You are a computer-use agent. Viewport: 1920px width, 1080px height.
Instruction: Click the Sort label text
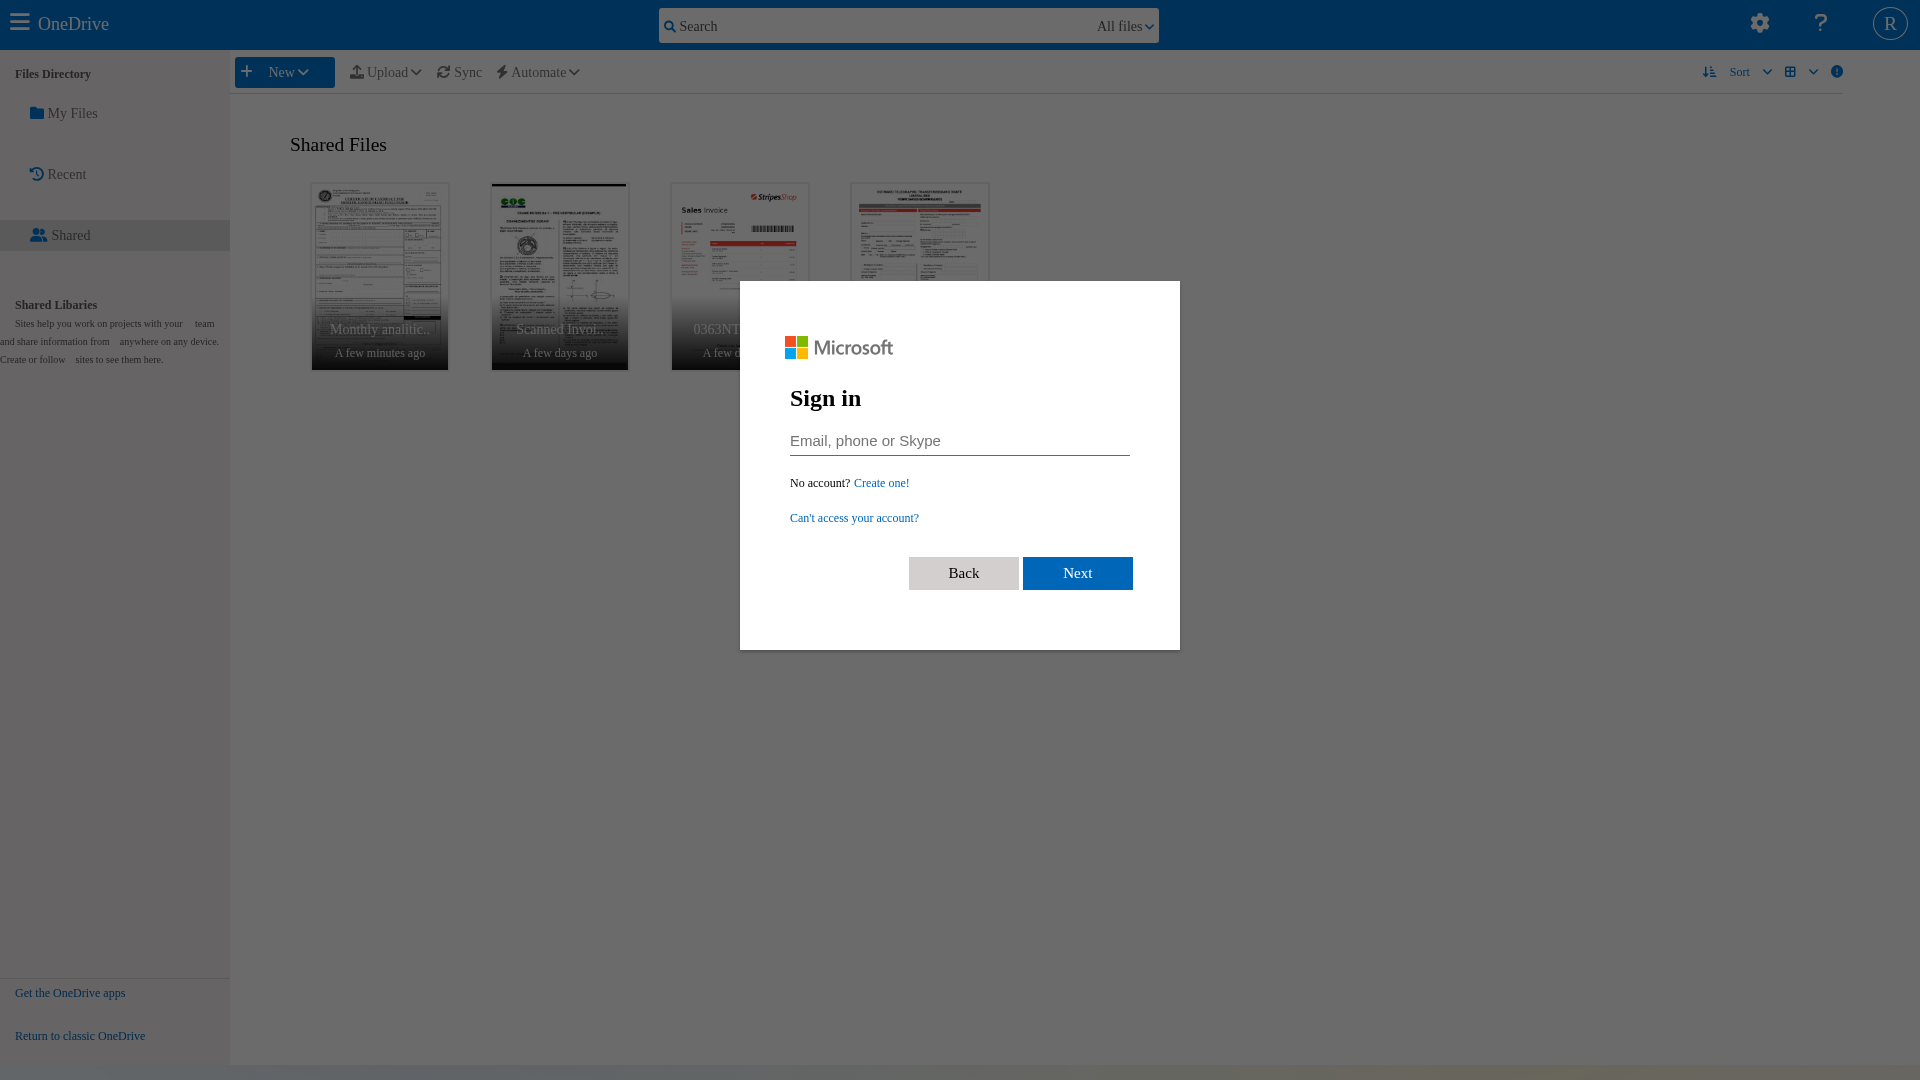tap(1740, 72)
